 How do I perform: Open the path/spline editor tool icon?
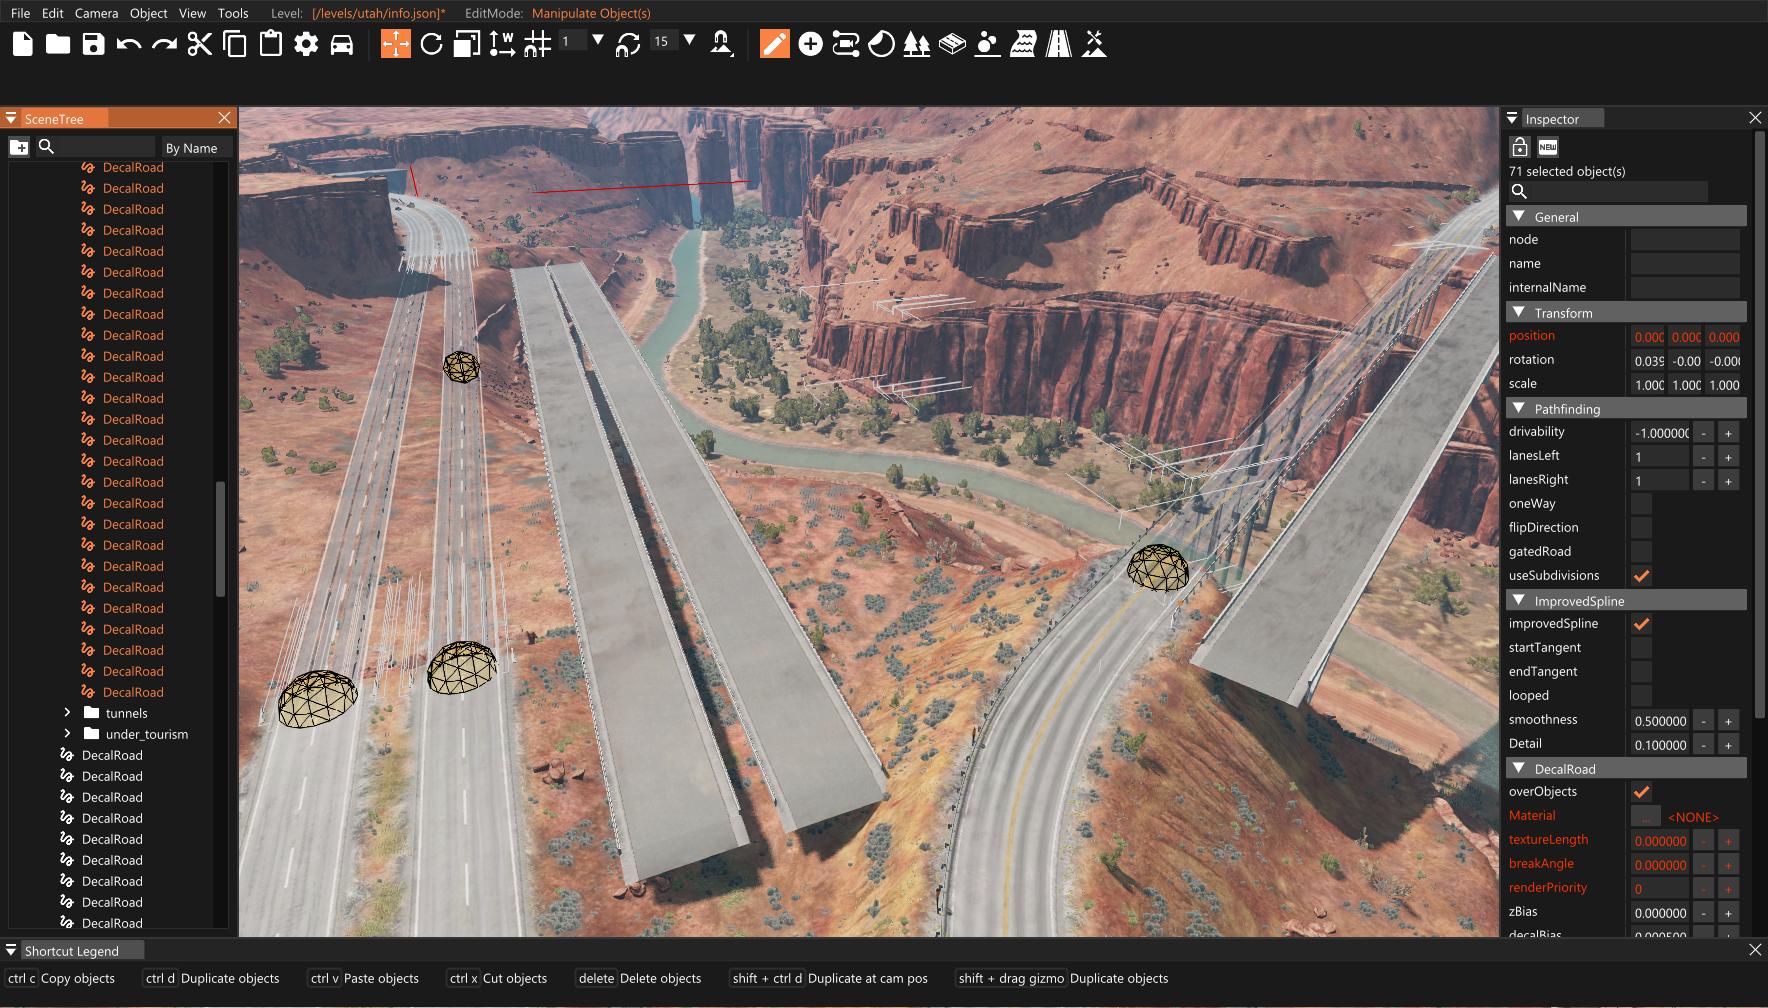pos(846,44)
